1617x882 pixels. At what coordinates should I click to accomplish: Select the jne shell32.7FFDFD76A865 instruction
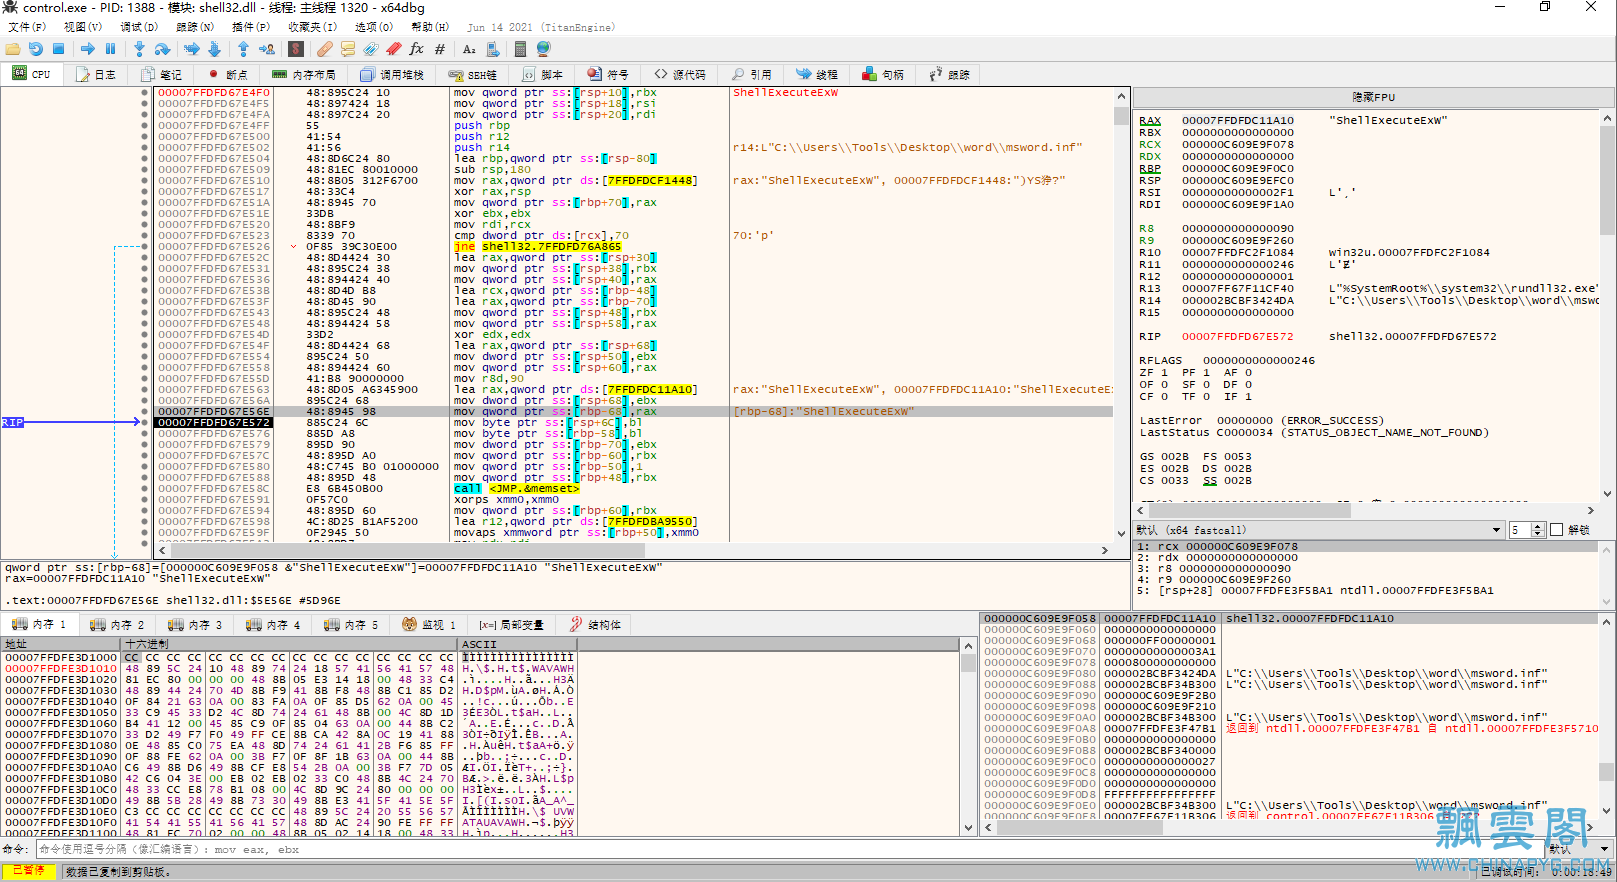pyautogui.click(x=537, y=246)
